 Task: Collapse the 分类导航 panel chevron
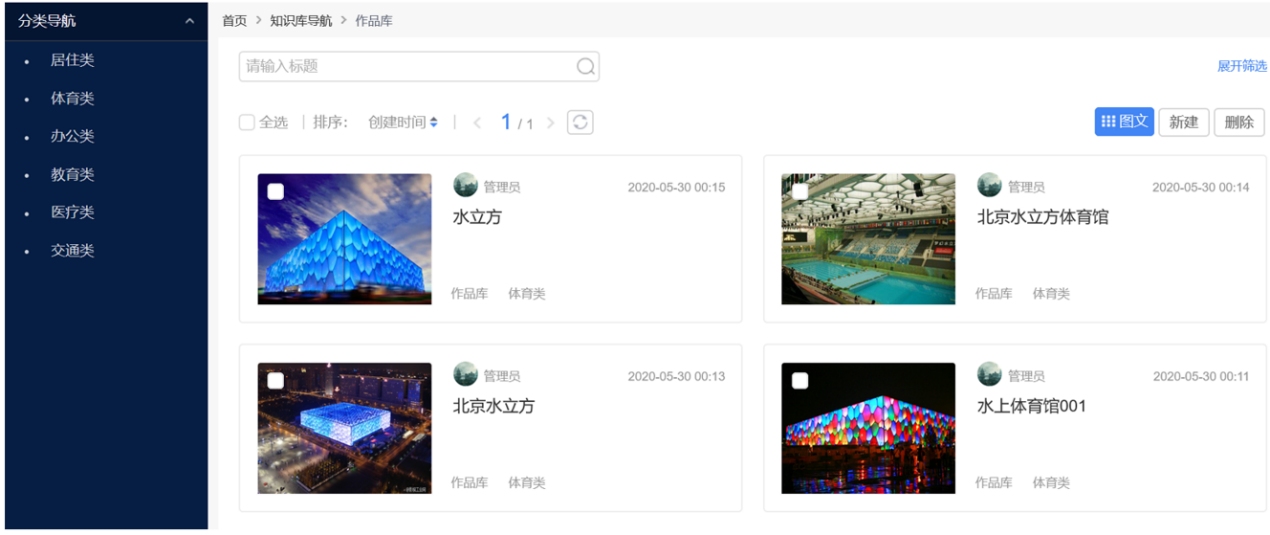[189, 21]
